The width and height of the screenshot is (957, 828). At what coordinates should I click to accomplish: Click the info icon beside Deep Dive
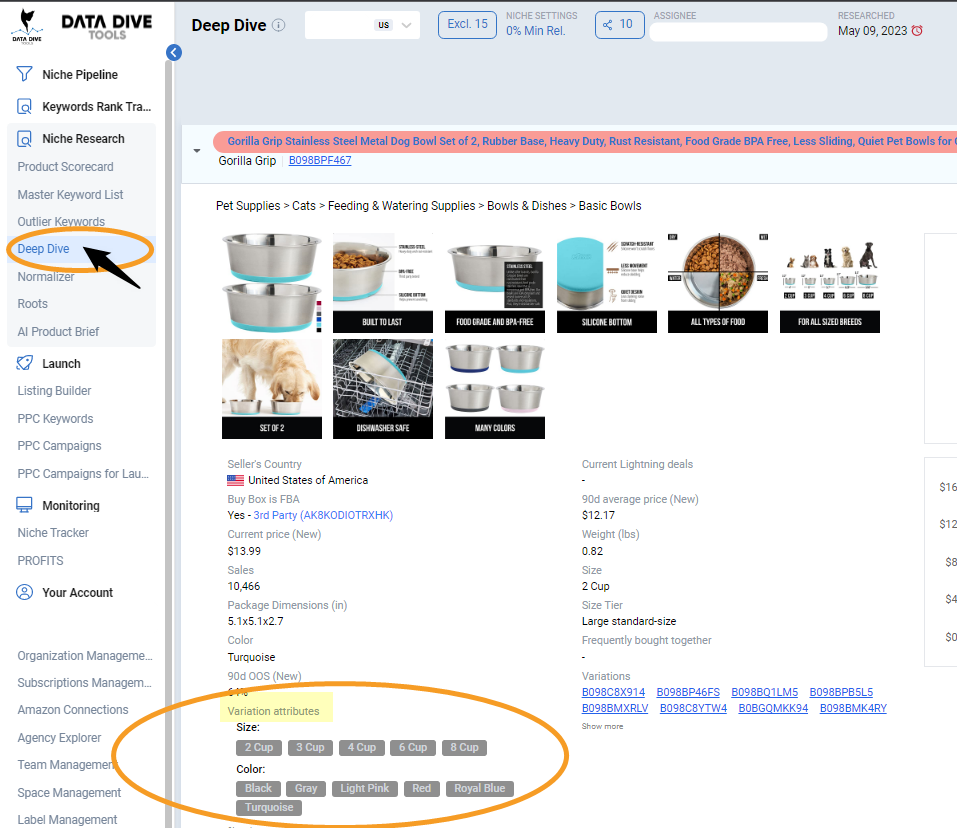[x=278, y=26]
